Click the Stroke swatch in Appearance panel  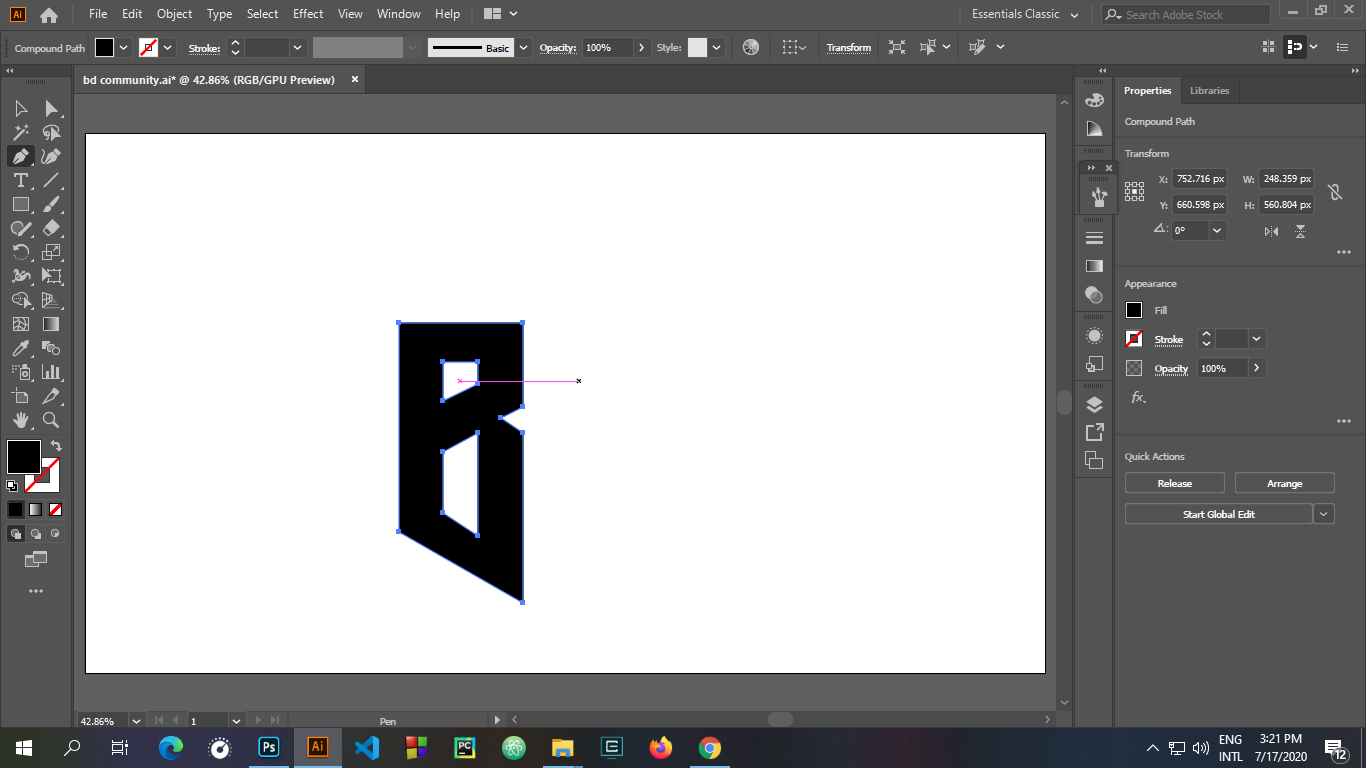(1134, 339)
